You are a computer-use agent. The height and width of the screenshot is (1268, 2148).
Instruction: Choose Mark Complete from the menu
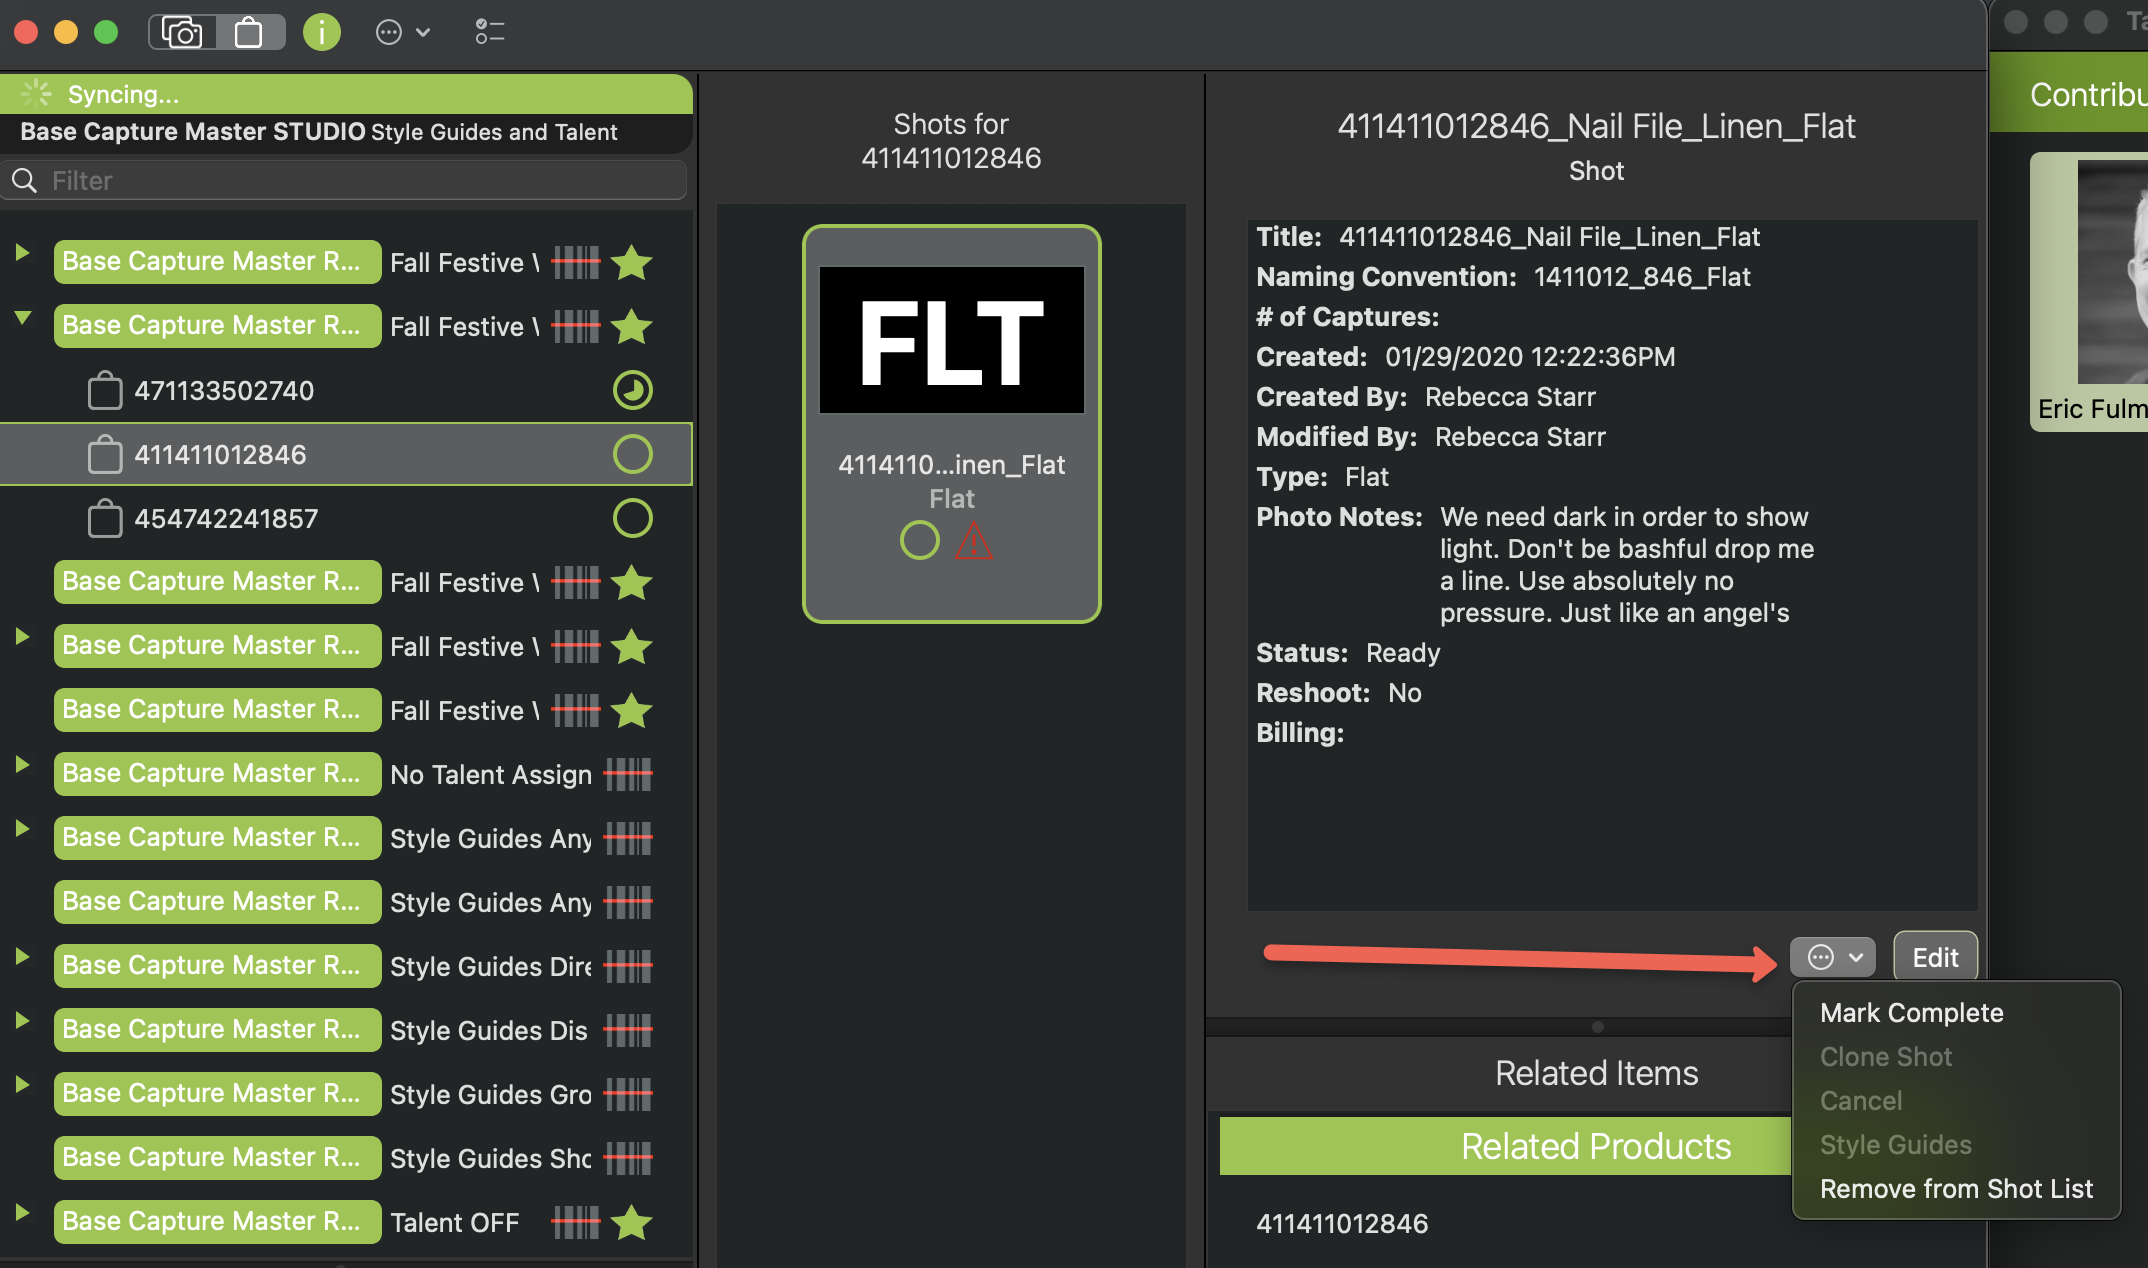pyautogui.click(x=1911, y=1013)
